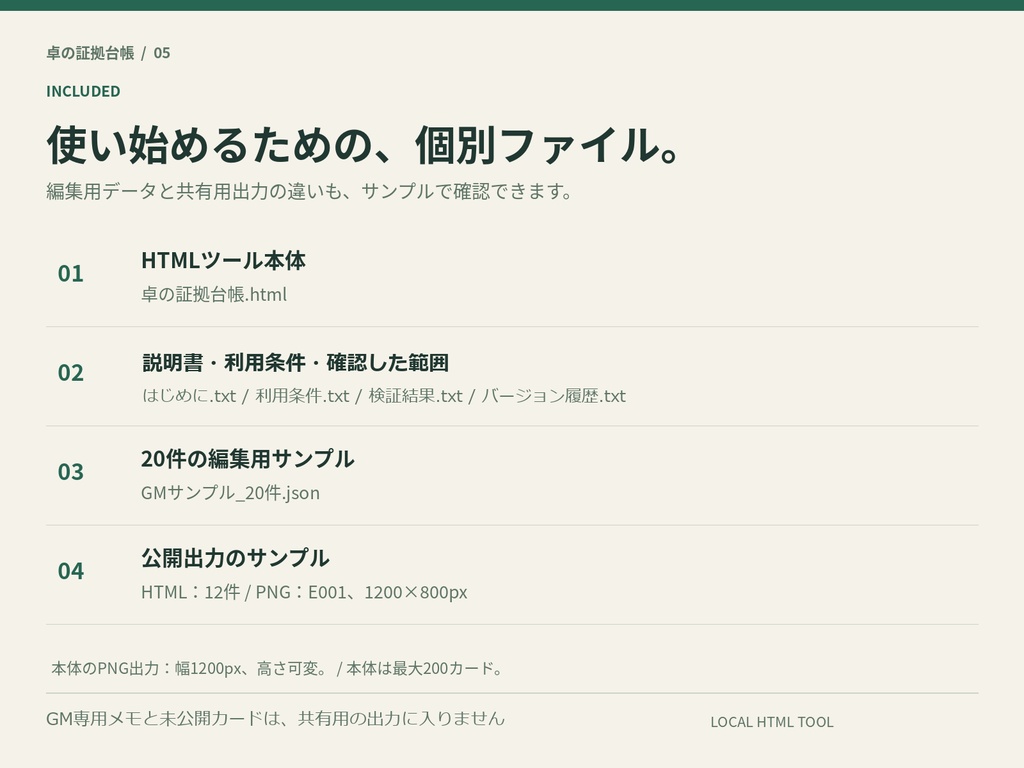The height and width of the screenshot is (768, 1024).
Task: Click the number 01 in the list
Action: pos(71,274)
